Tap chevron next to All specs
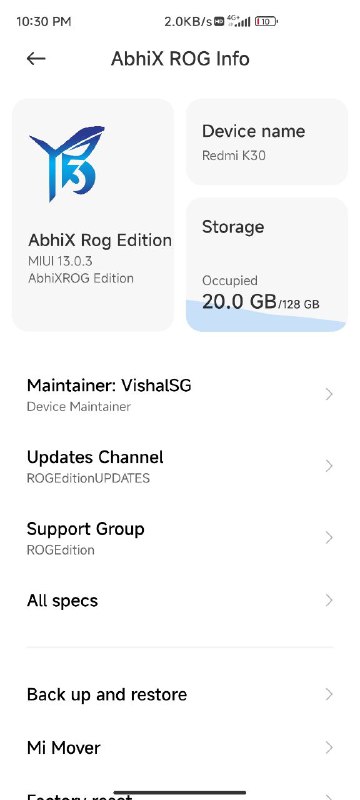This screenshot has width=360, height=800. click(x=329, y=601)
